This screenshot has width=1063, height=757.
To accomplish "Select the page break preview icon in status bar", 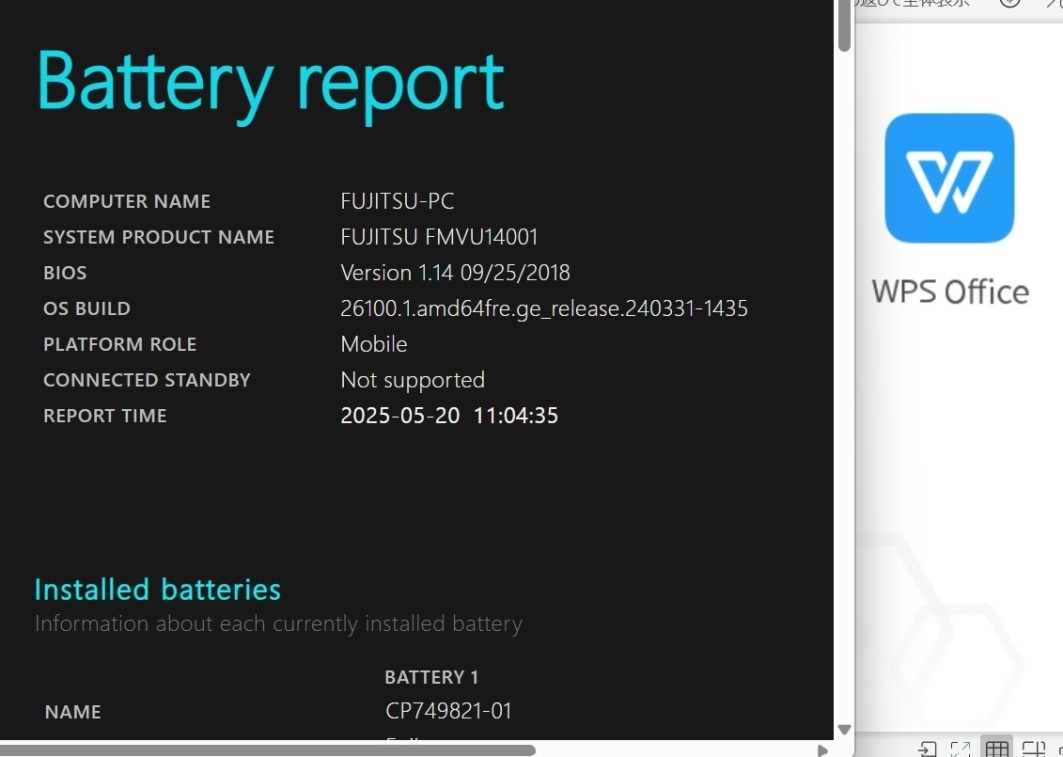I will [x=1033, y=749].
